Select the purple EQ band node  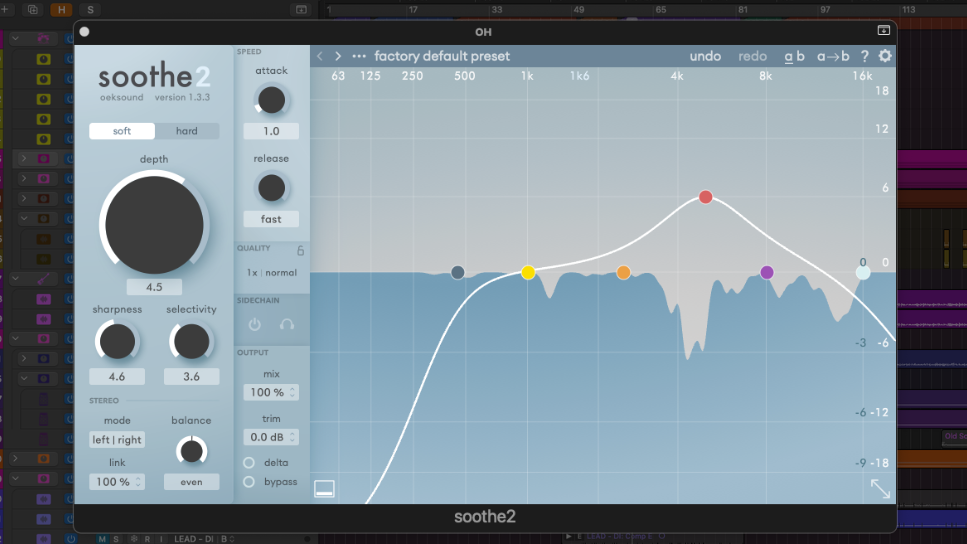[767, 273]
